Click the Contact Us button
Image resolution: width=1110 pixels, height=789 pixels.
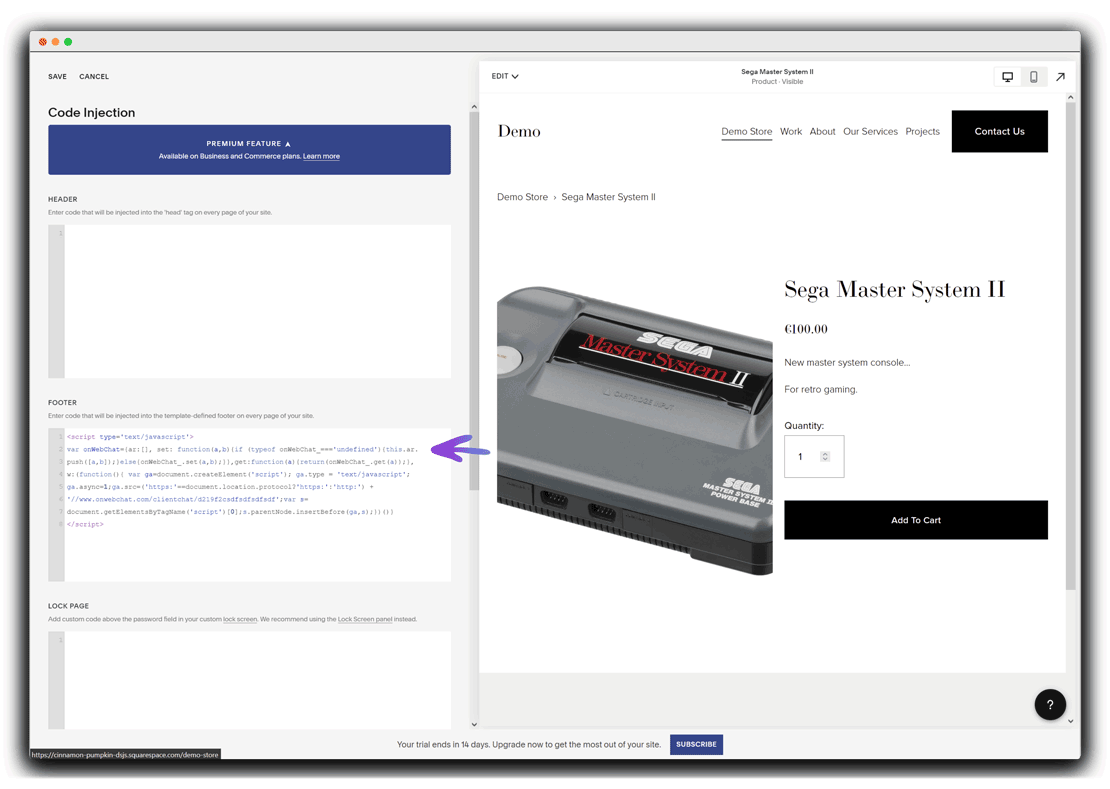tap(999, 131)
